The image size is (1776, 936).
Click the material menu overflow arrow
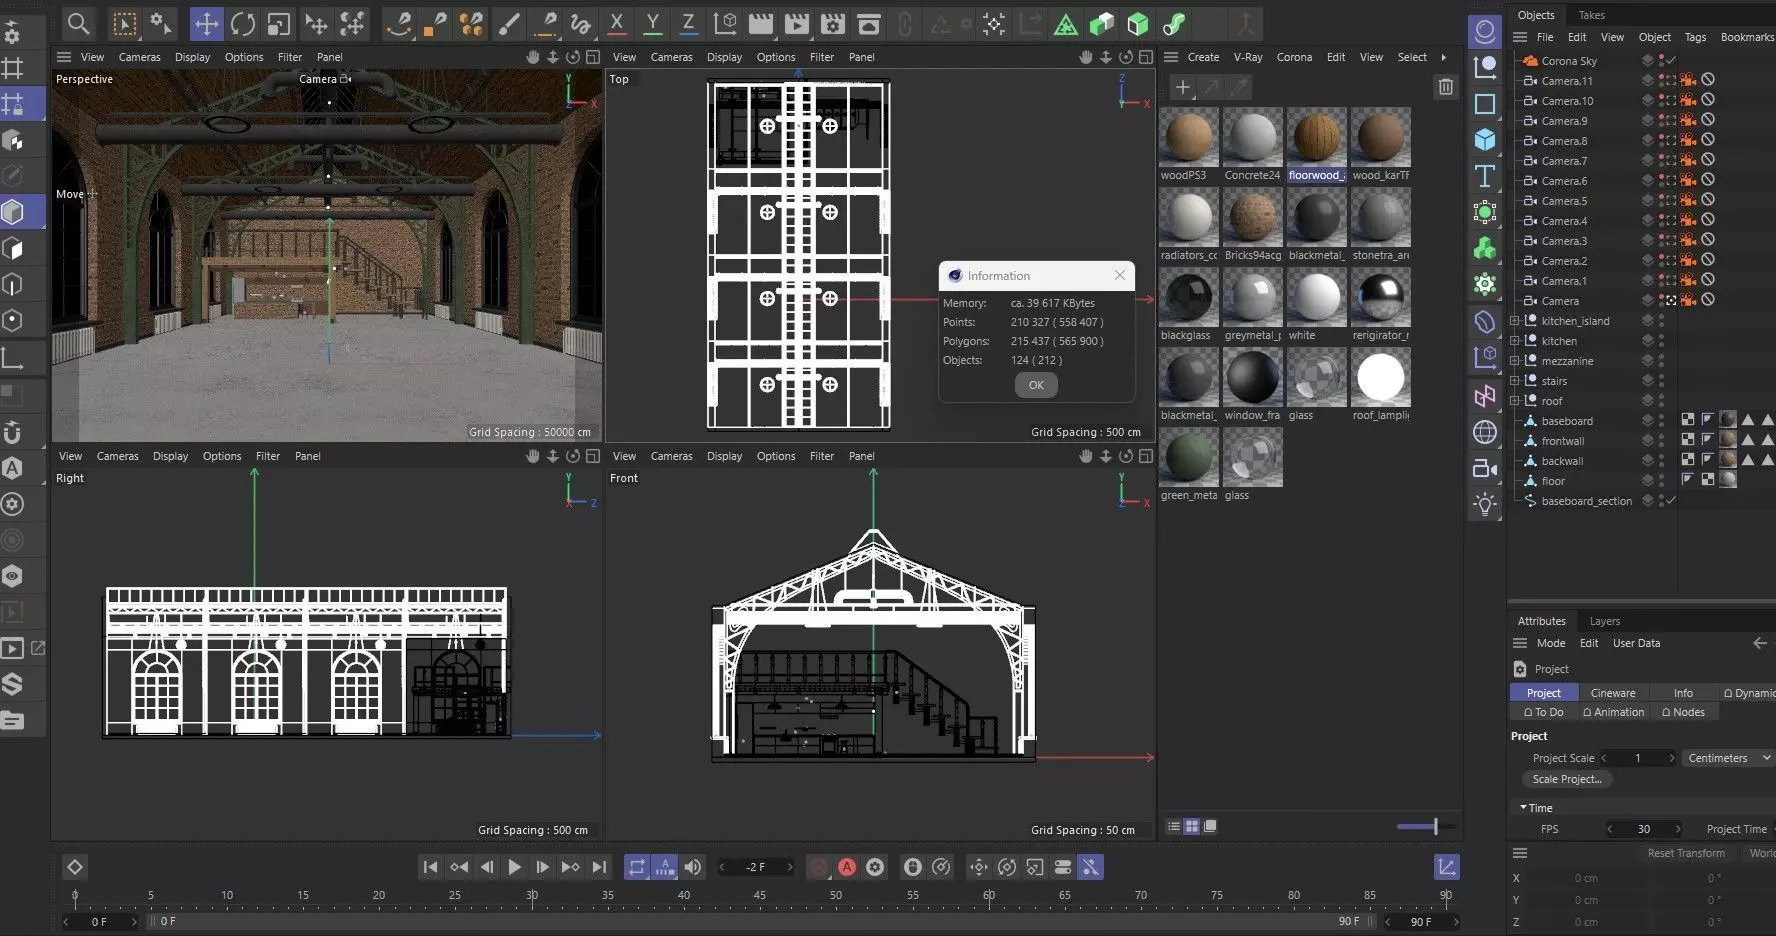[1443, 57]
